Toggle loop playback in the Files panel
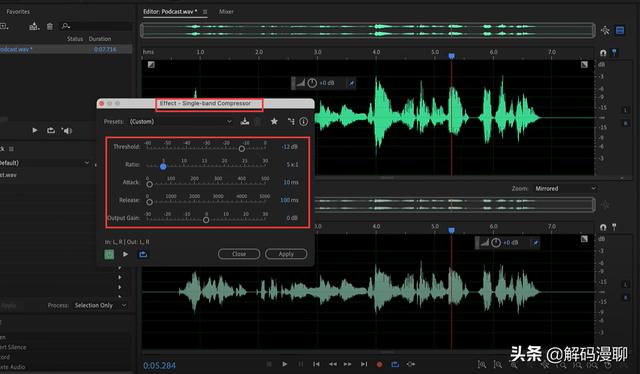 click(x=51, y=131)
